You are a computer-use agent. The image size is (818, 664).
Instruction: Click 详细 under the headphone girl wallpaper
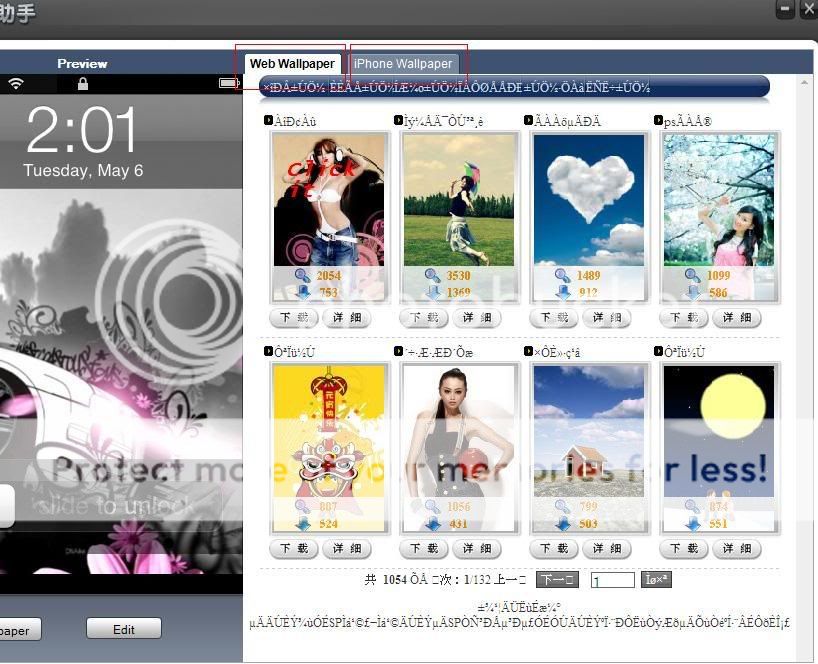coord(347,318)
